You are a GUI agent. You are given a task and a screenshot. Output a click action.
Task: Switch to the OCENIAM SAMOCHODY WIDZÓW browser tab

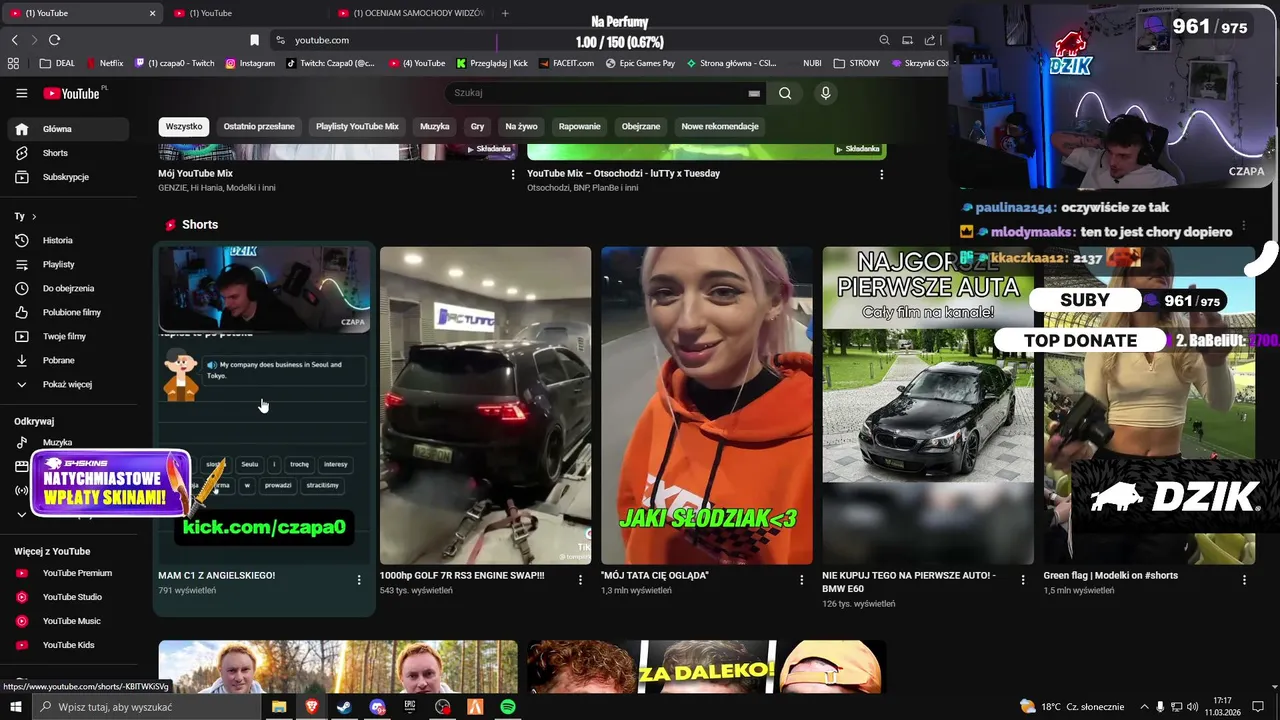coord(410,13)
